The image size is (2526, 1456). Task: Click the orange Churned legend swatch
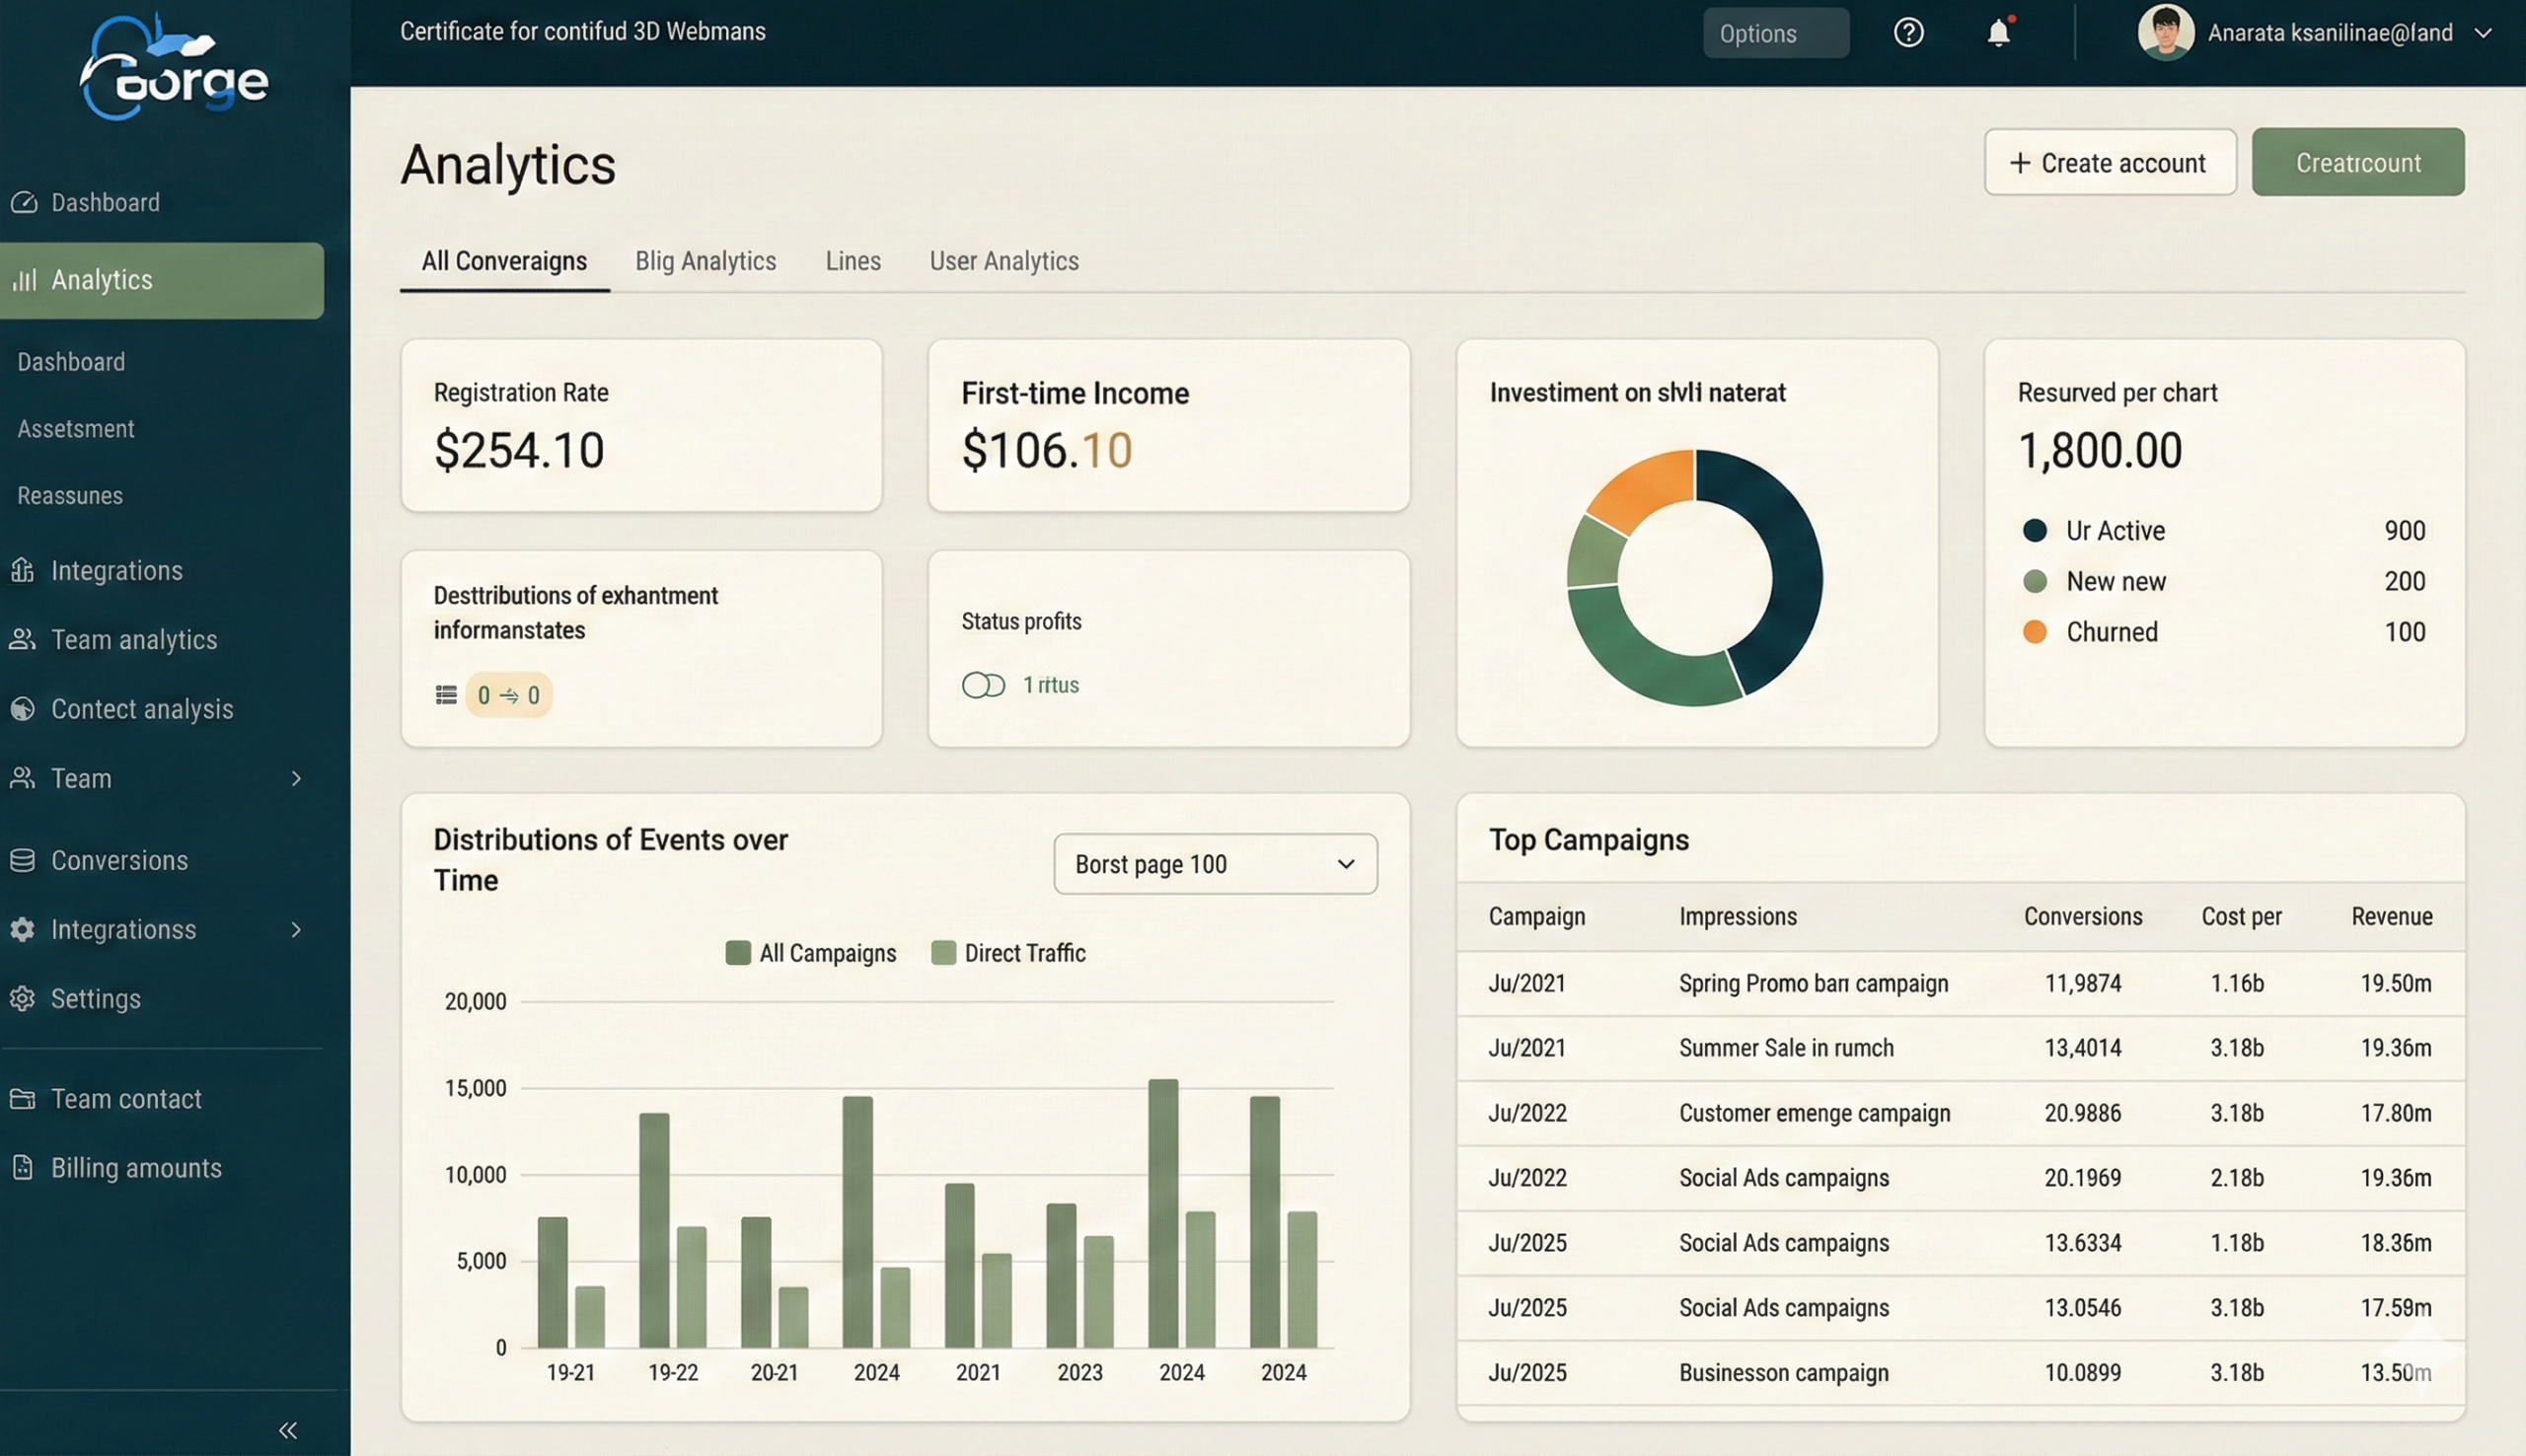(x=2034, y=632)
